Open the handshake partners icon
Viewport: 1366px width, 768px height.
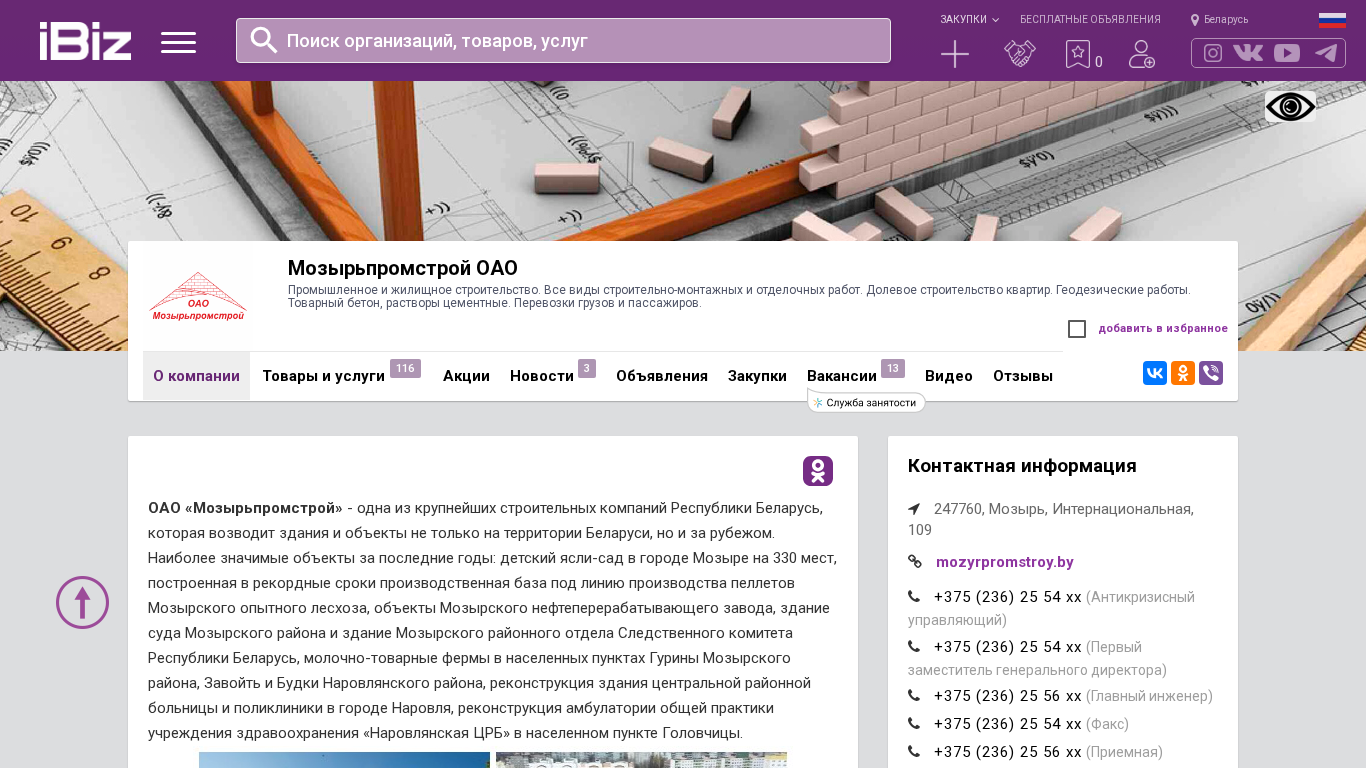pos(1020,54)
